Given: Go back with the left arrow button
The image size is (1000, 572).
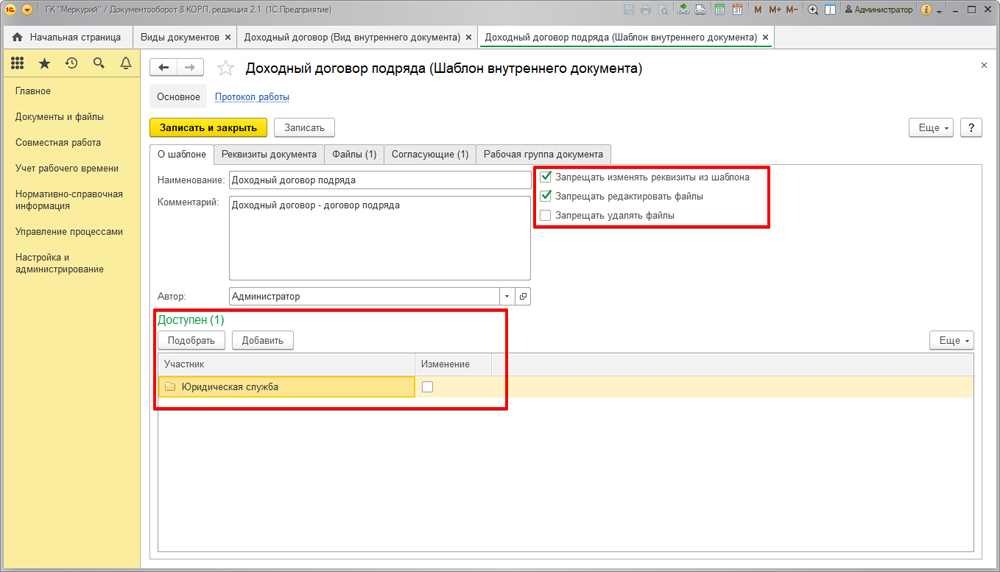Looking at the screenshot, I should pyautogui.click(x=164, y=68).
